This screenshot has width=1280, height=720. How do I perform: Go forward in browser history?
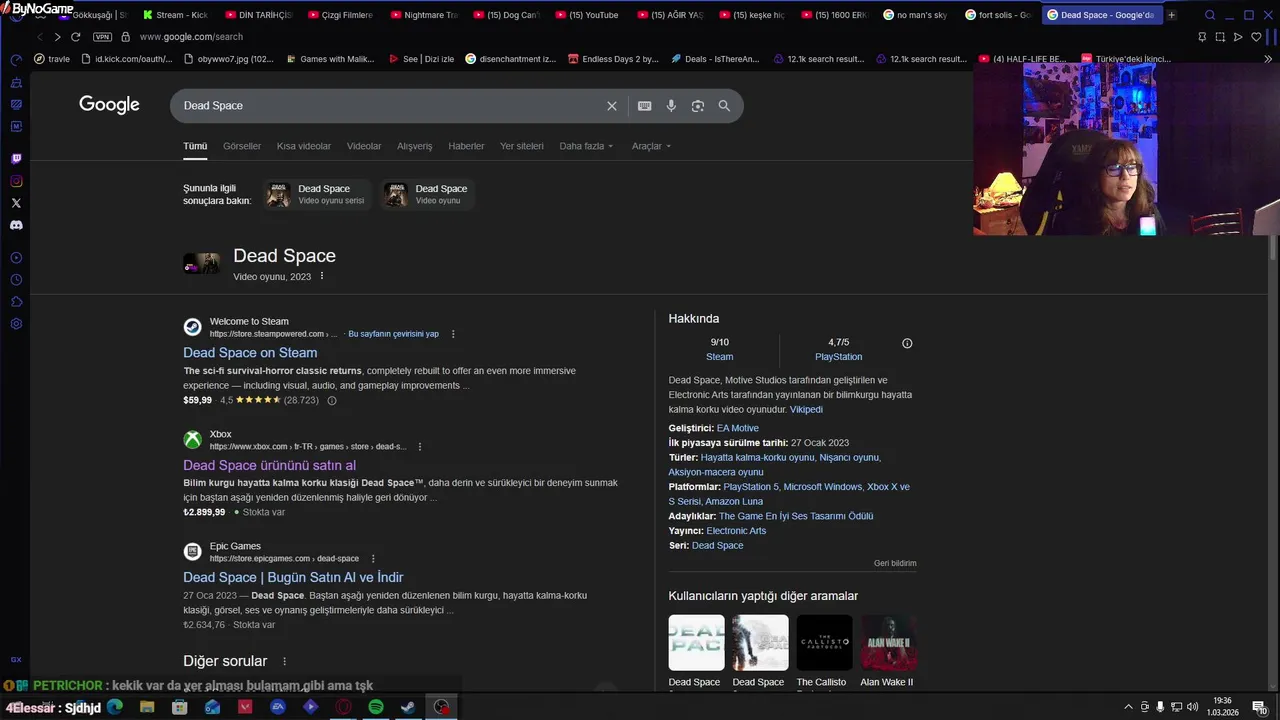[x=57, y=37]
